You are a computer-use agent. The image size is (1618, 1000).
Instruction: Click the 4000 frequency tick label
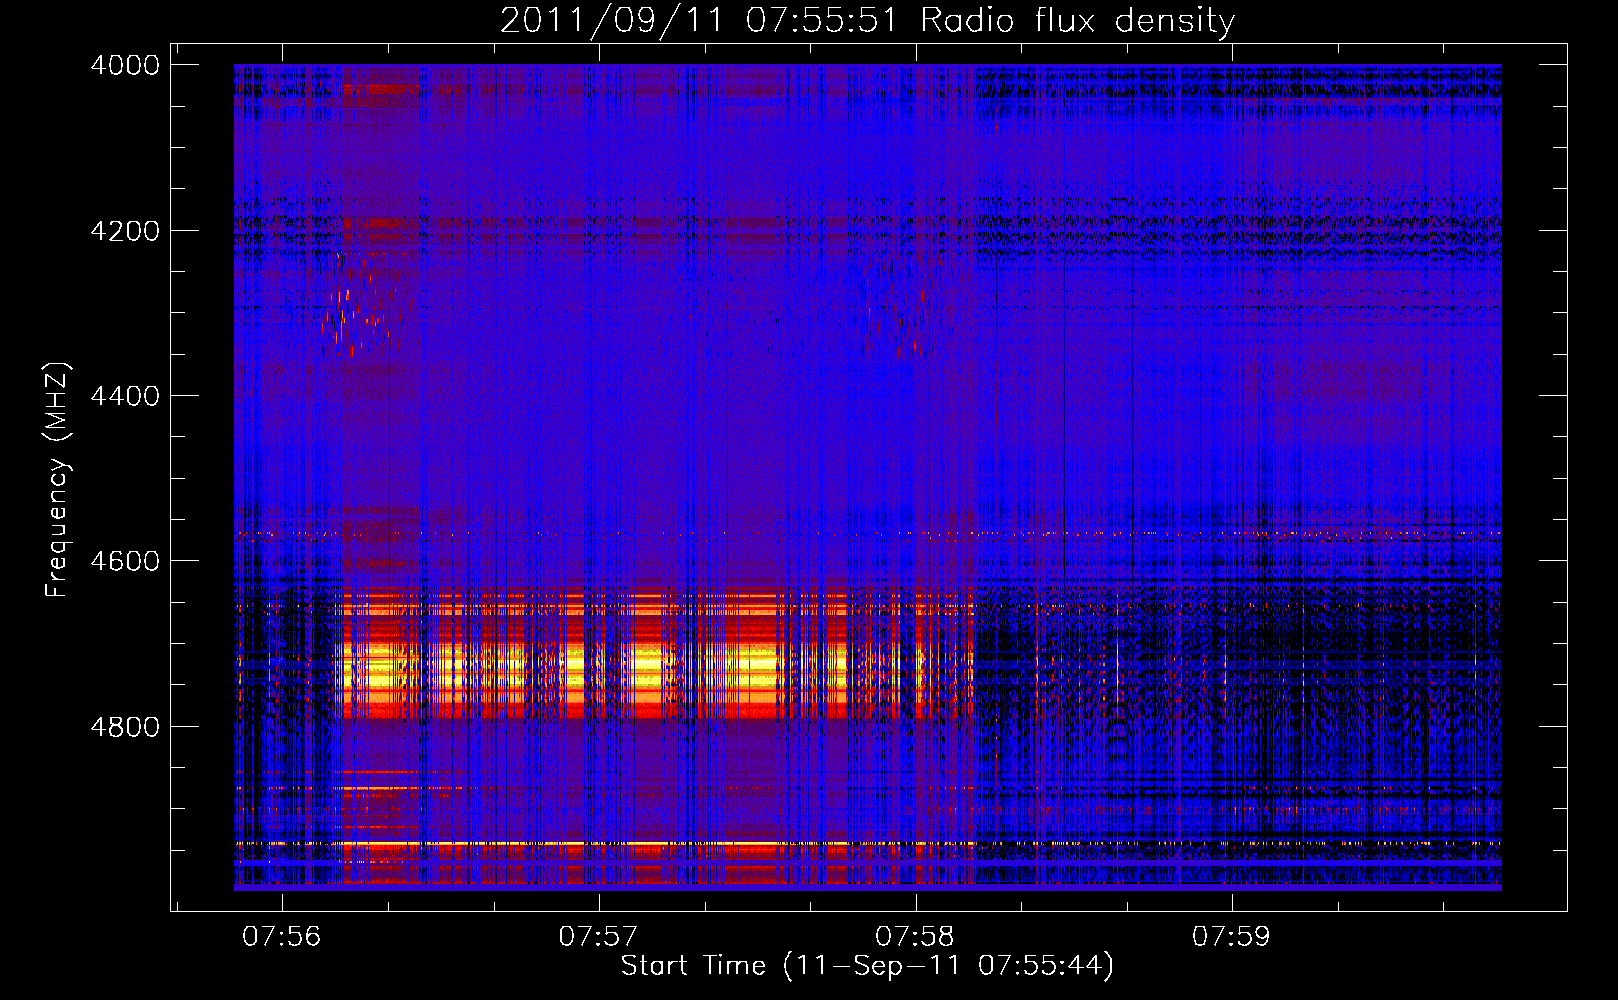tap(124, 65)
